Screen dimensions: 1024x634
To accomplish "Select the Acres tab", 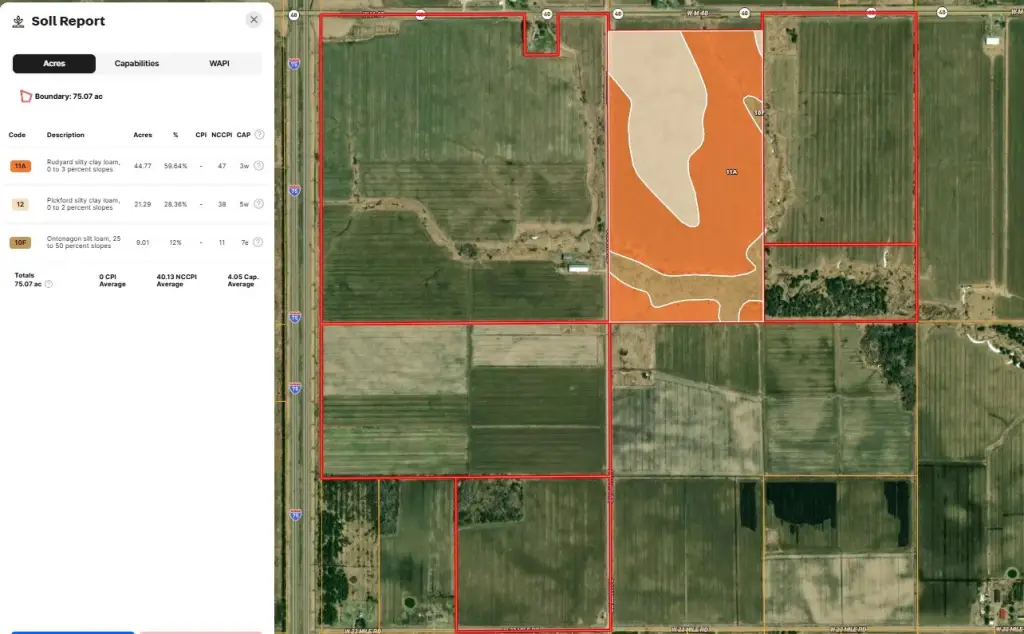I will click(x=54, y=64).
